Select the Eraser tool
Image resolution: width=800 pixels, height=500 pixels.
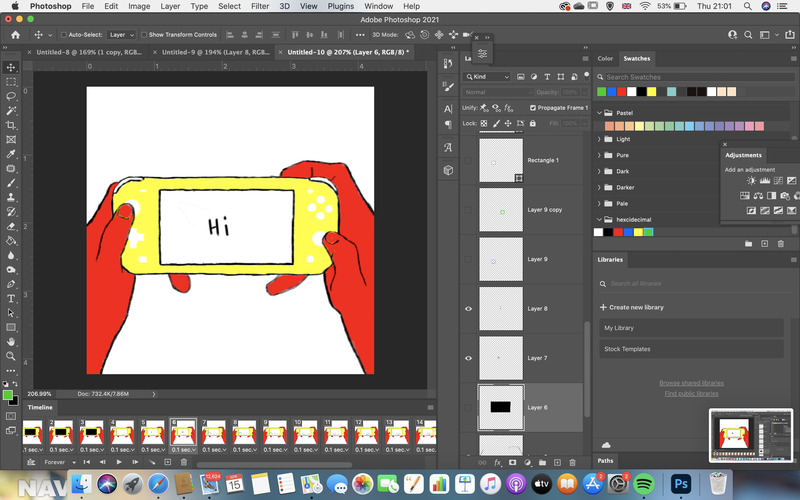[x=11, y=226]
